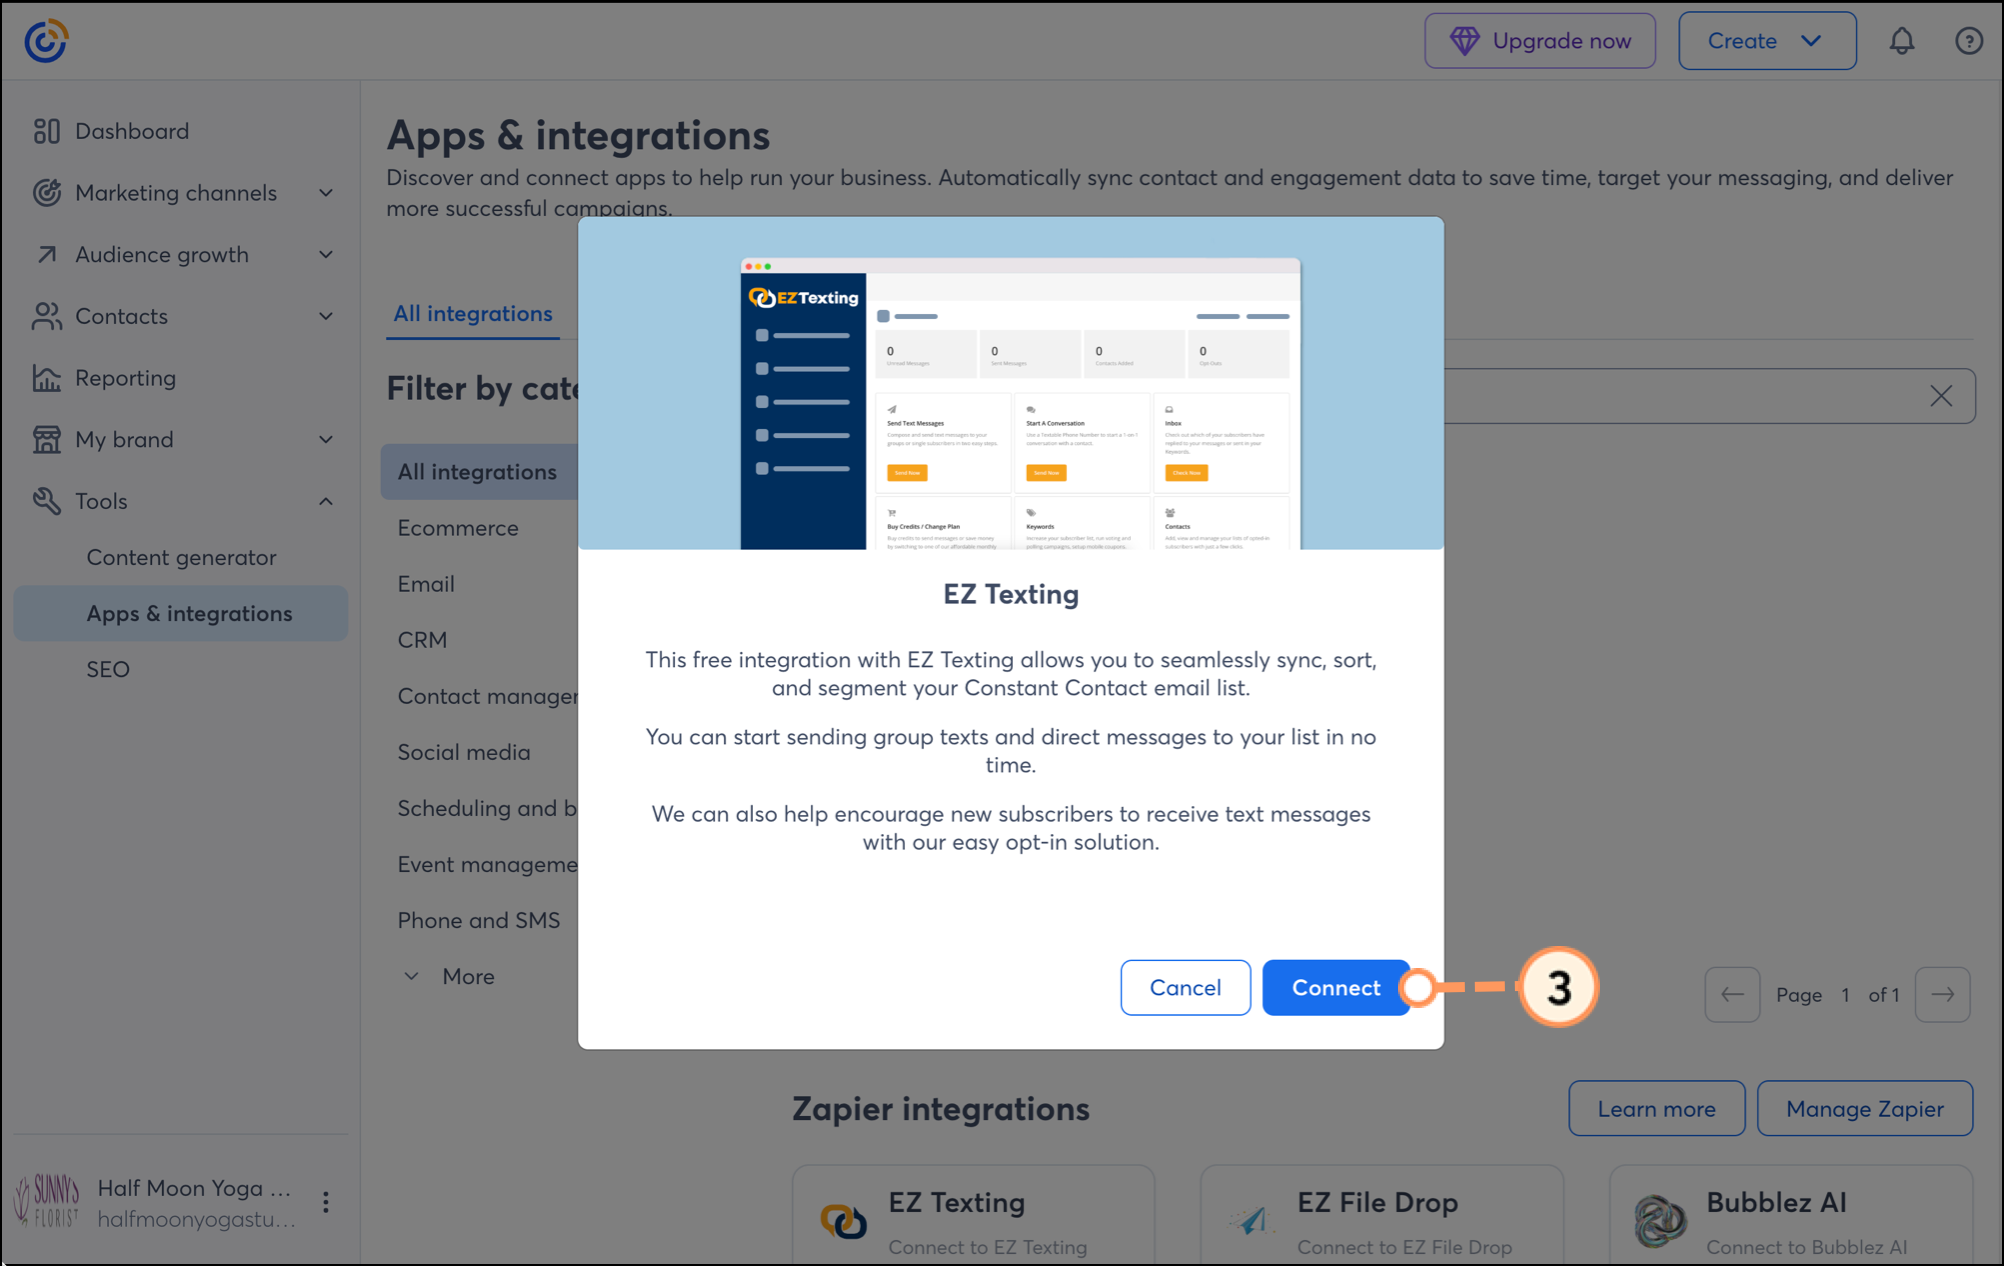Click the EZ File Drop card title
This screenshot has height=1266, width=2004.
[1377, 1202]
